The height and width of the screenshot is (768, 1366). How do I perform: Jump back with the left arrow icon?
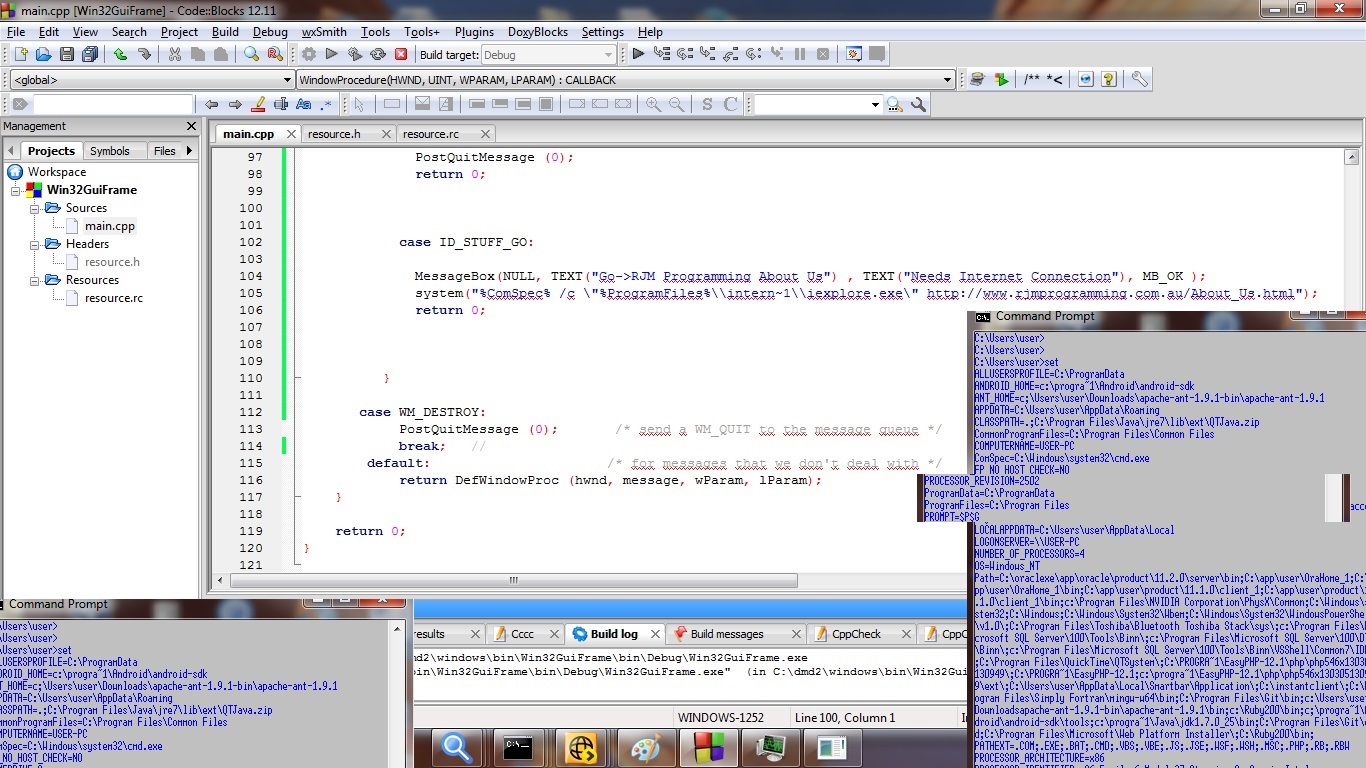pyautogui.click(x=211, y=104)
